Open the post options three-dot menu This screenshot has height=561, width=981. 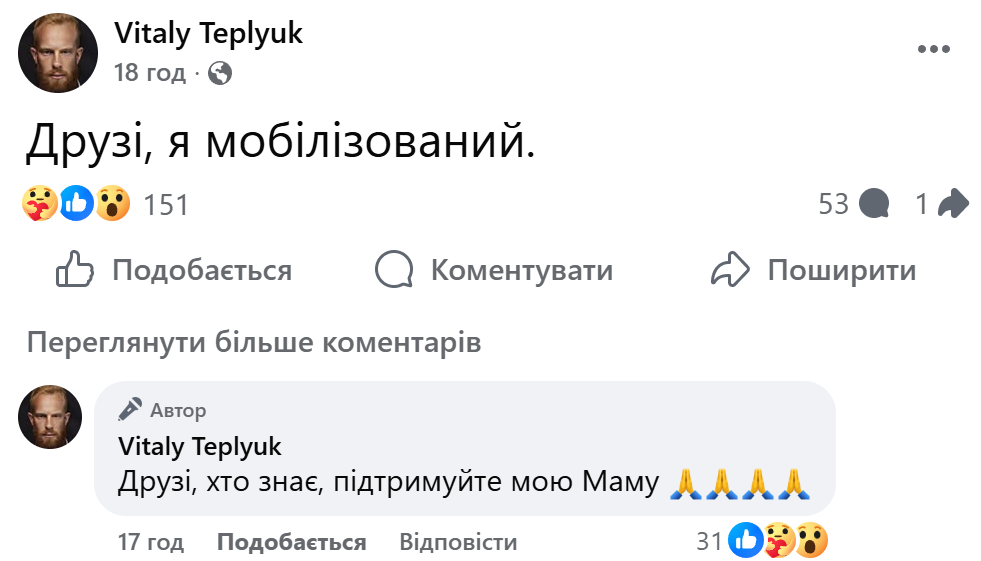point(933,50)
